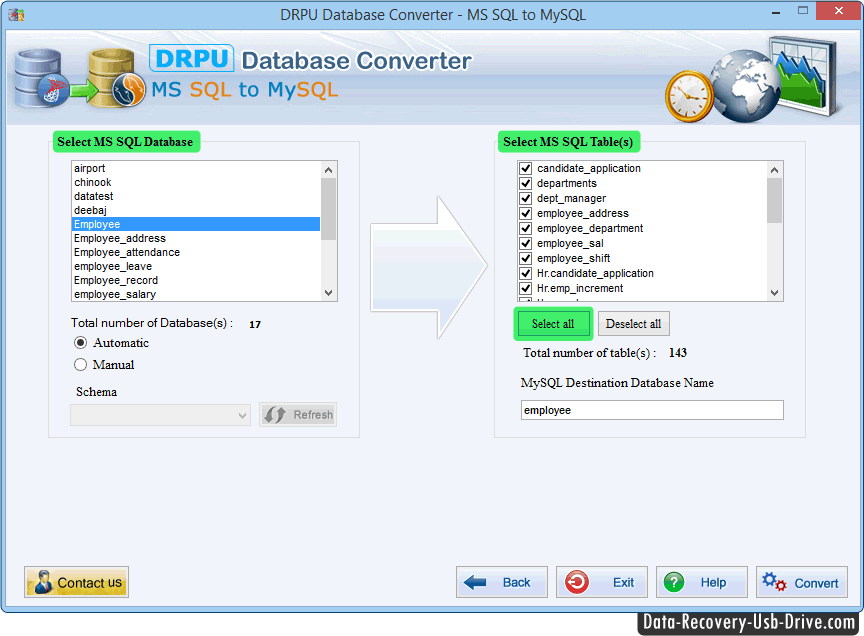The image size is (864, 636).
Task: Click the Deselect all button
Action: point(634,324)
